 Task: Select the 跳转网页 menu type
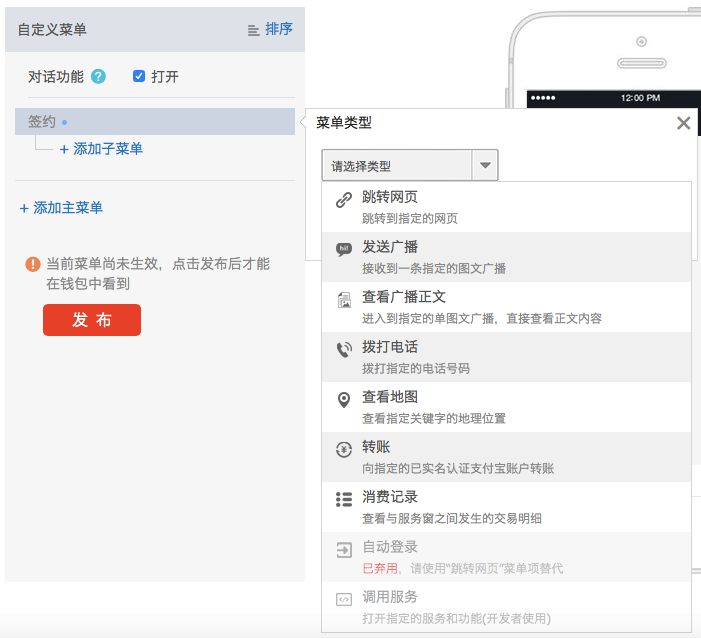click(x=506, y=207)
